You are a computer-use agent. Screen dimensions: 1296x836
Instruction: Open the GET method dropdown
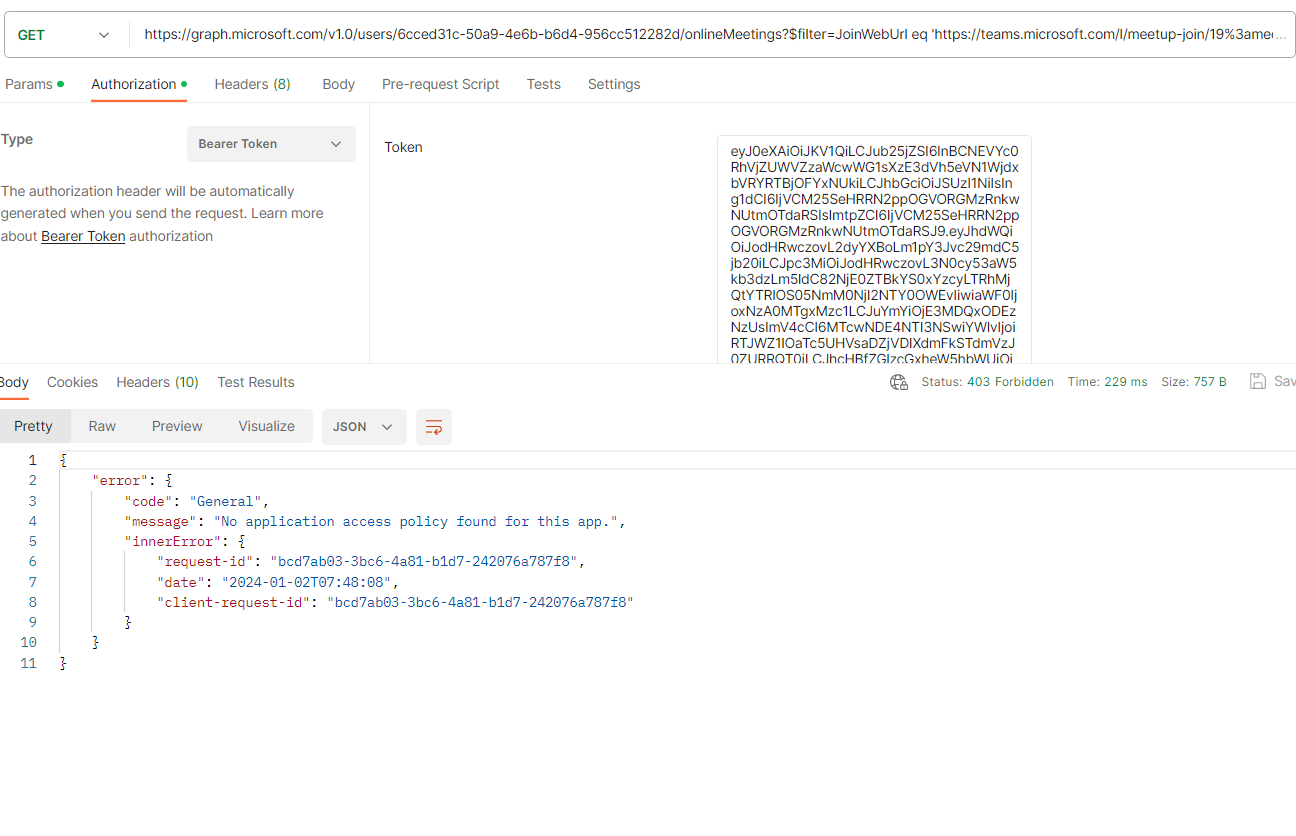(x=64, y=35)
